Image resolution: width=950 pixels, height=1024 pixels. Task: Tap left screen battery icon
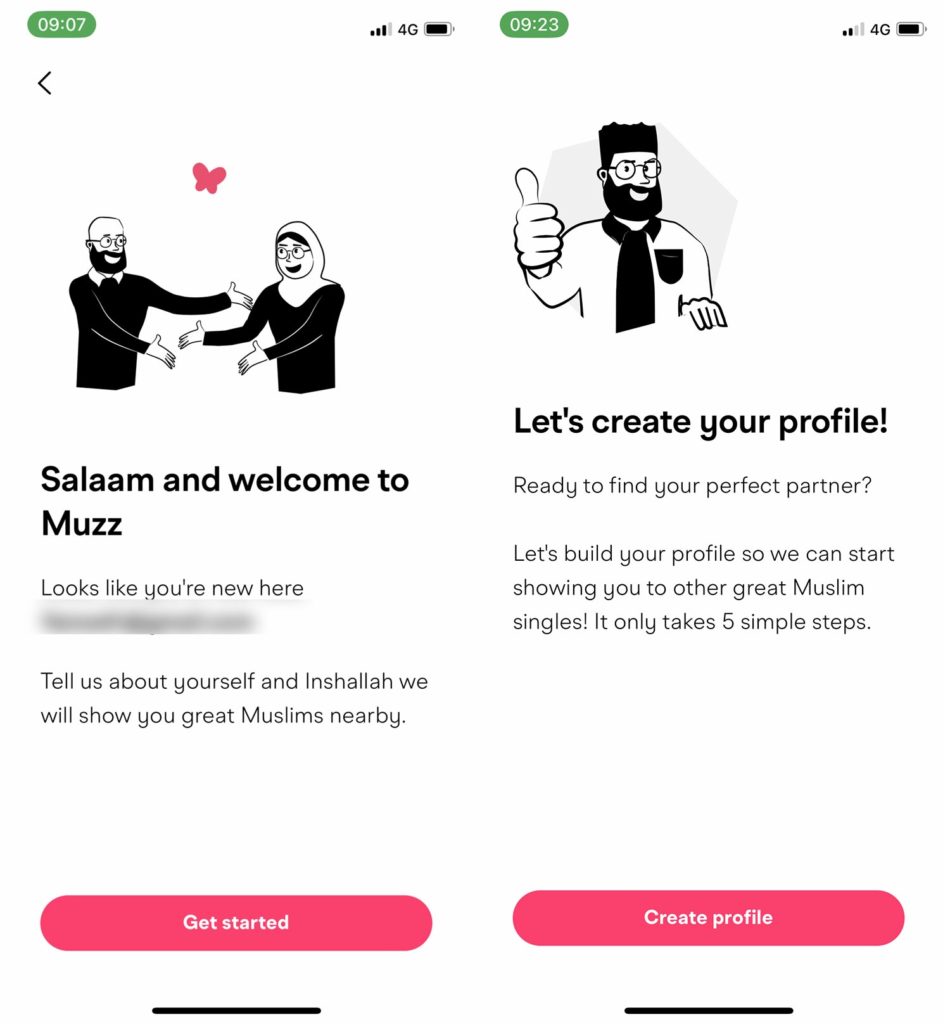tap(439, 29)
